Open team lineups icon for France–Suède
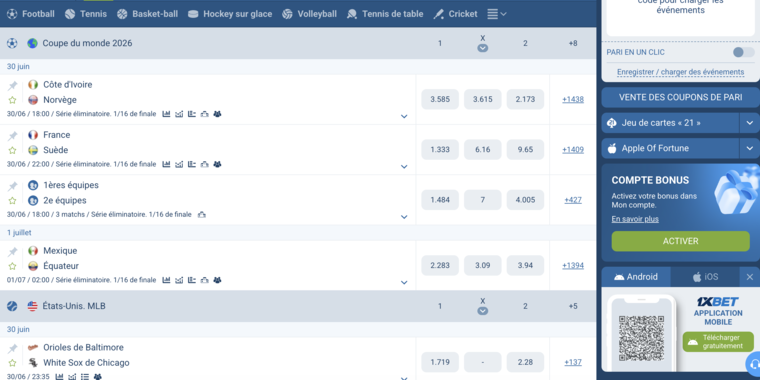 [217, 164]
